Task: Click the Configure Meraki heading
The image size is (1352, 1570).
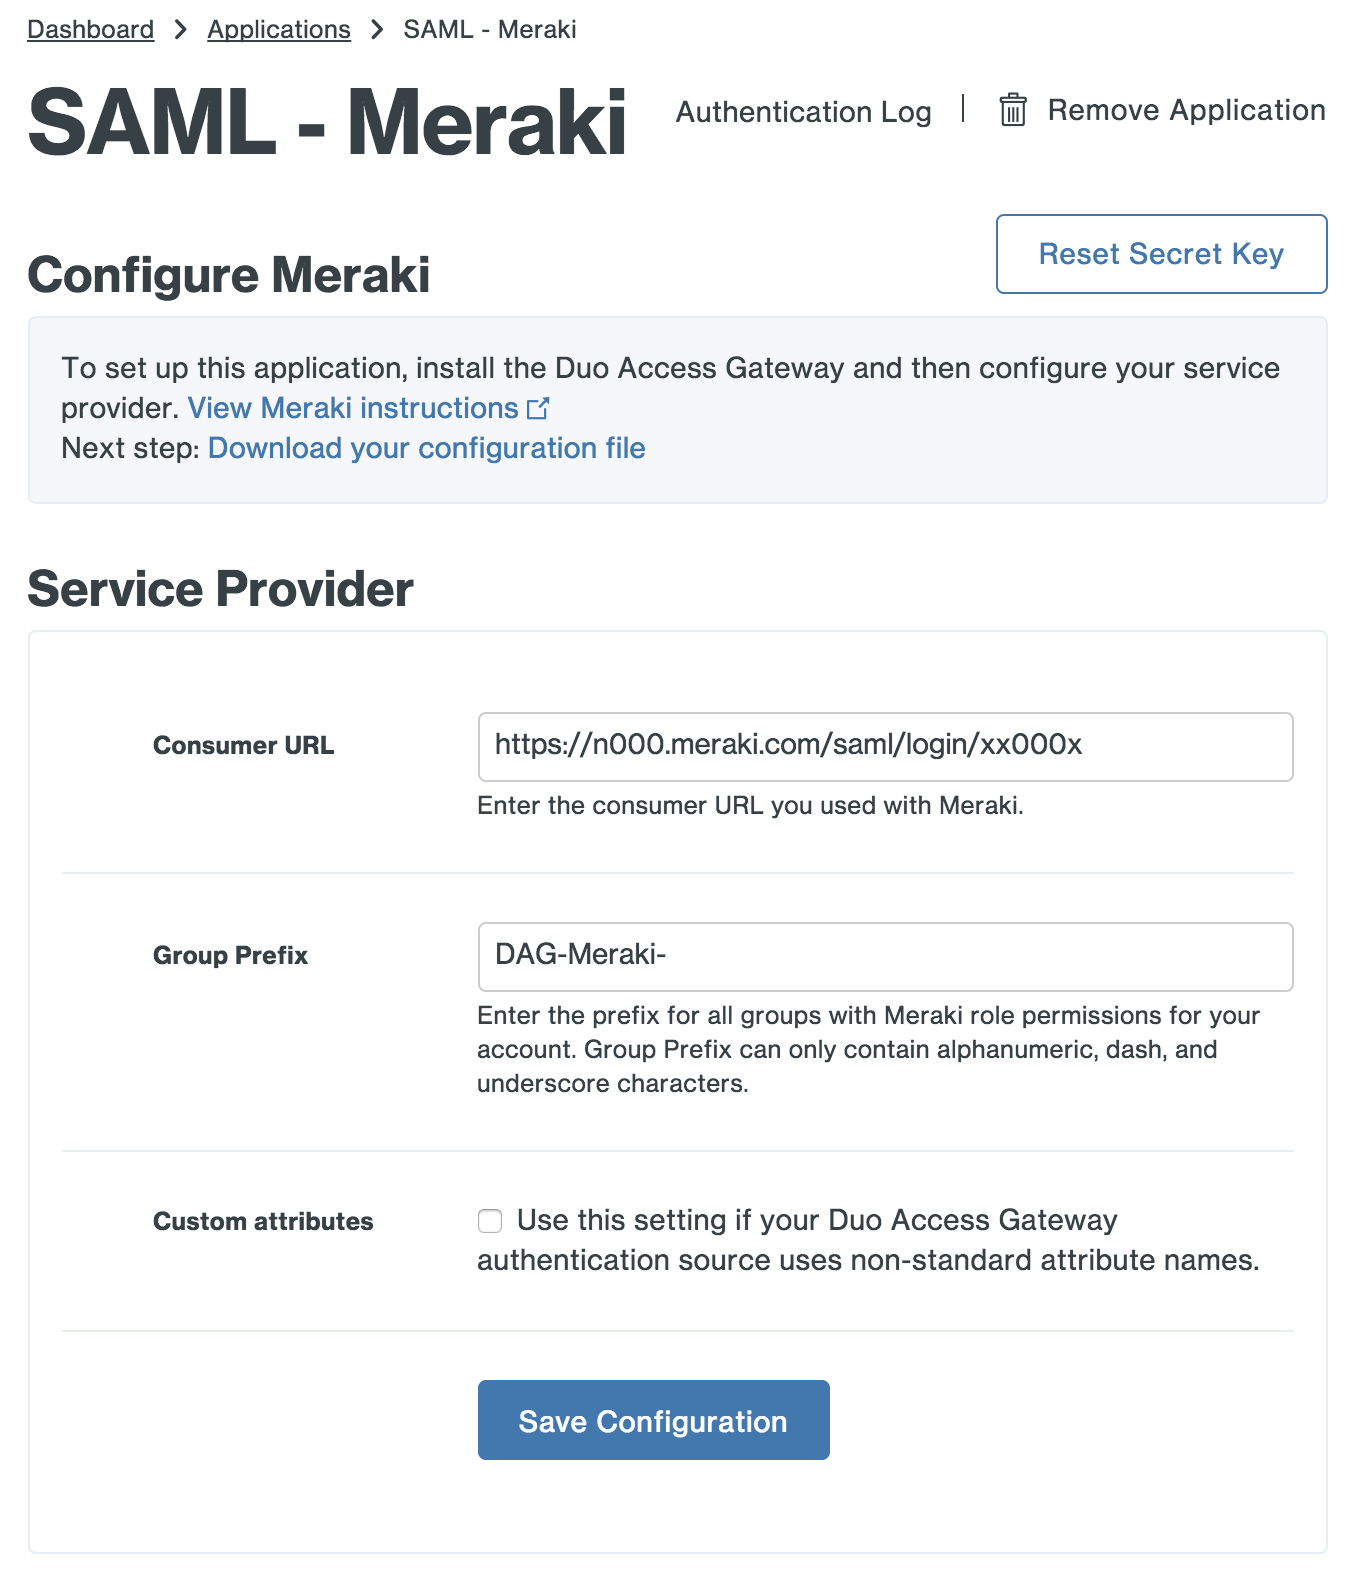Action: (x=228, y=275)
